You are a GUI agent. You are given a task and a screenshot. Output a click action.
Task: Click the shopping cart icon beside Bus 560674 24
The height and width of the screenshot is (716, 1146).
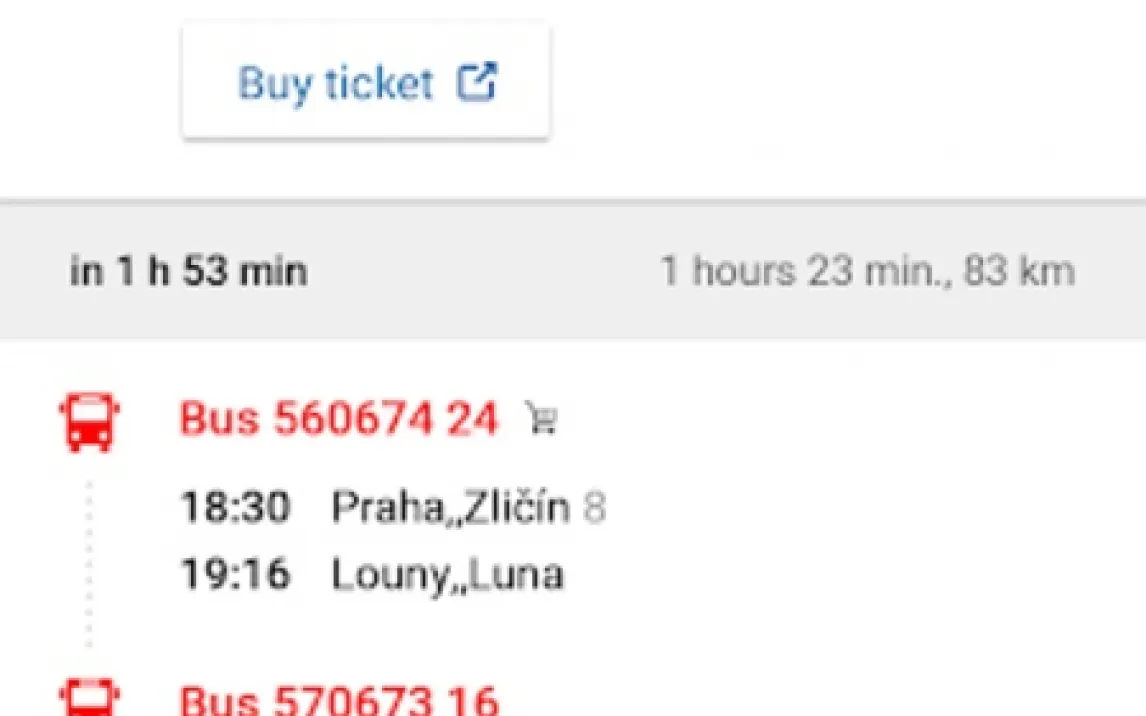541,422
